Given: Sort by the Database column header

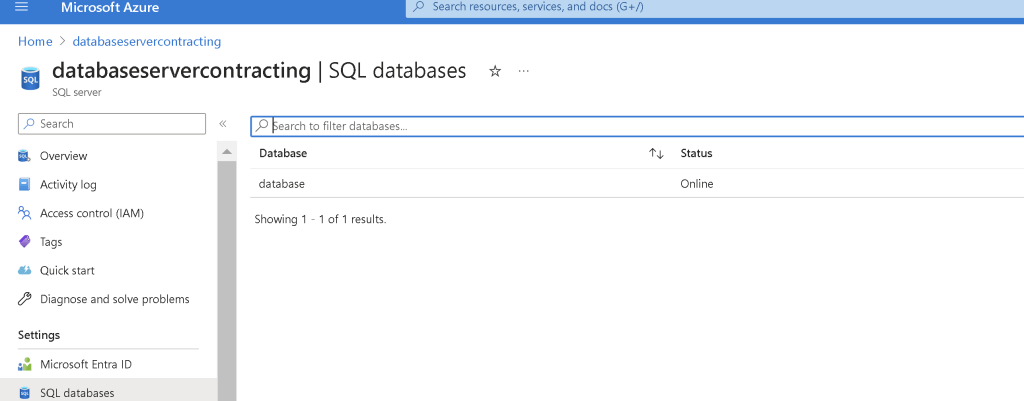Looking at the screenshot, I should coord(283,153).
